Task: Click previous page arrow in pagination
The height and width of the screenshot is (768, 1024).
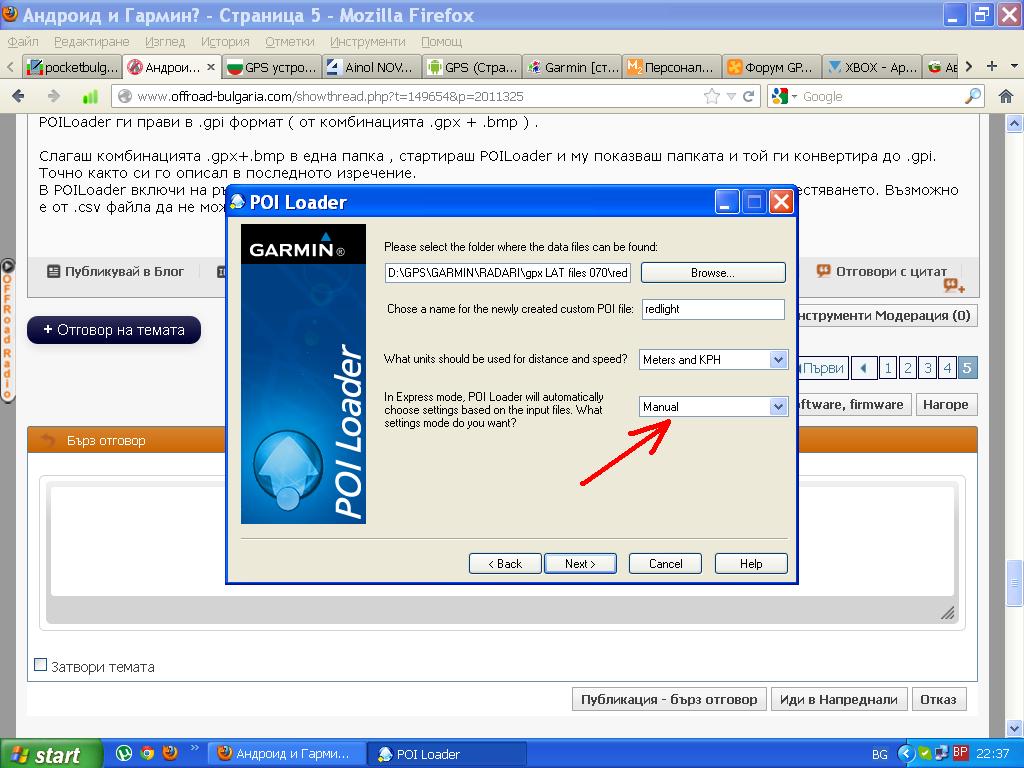Action: point(864,368)
